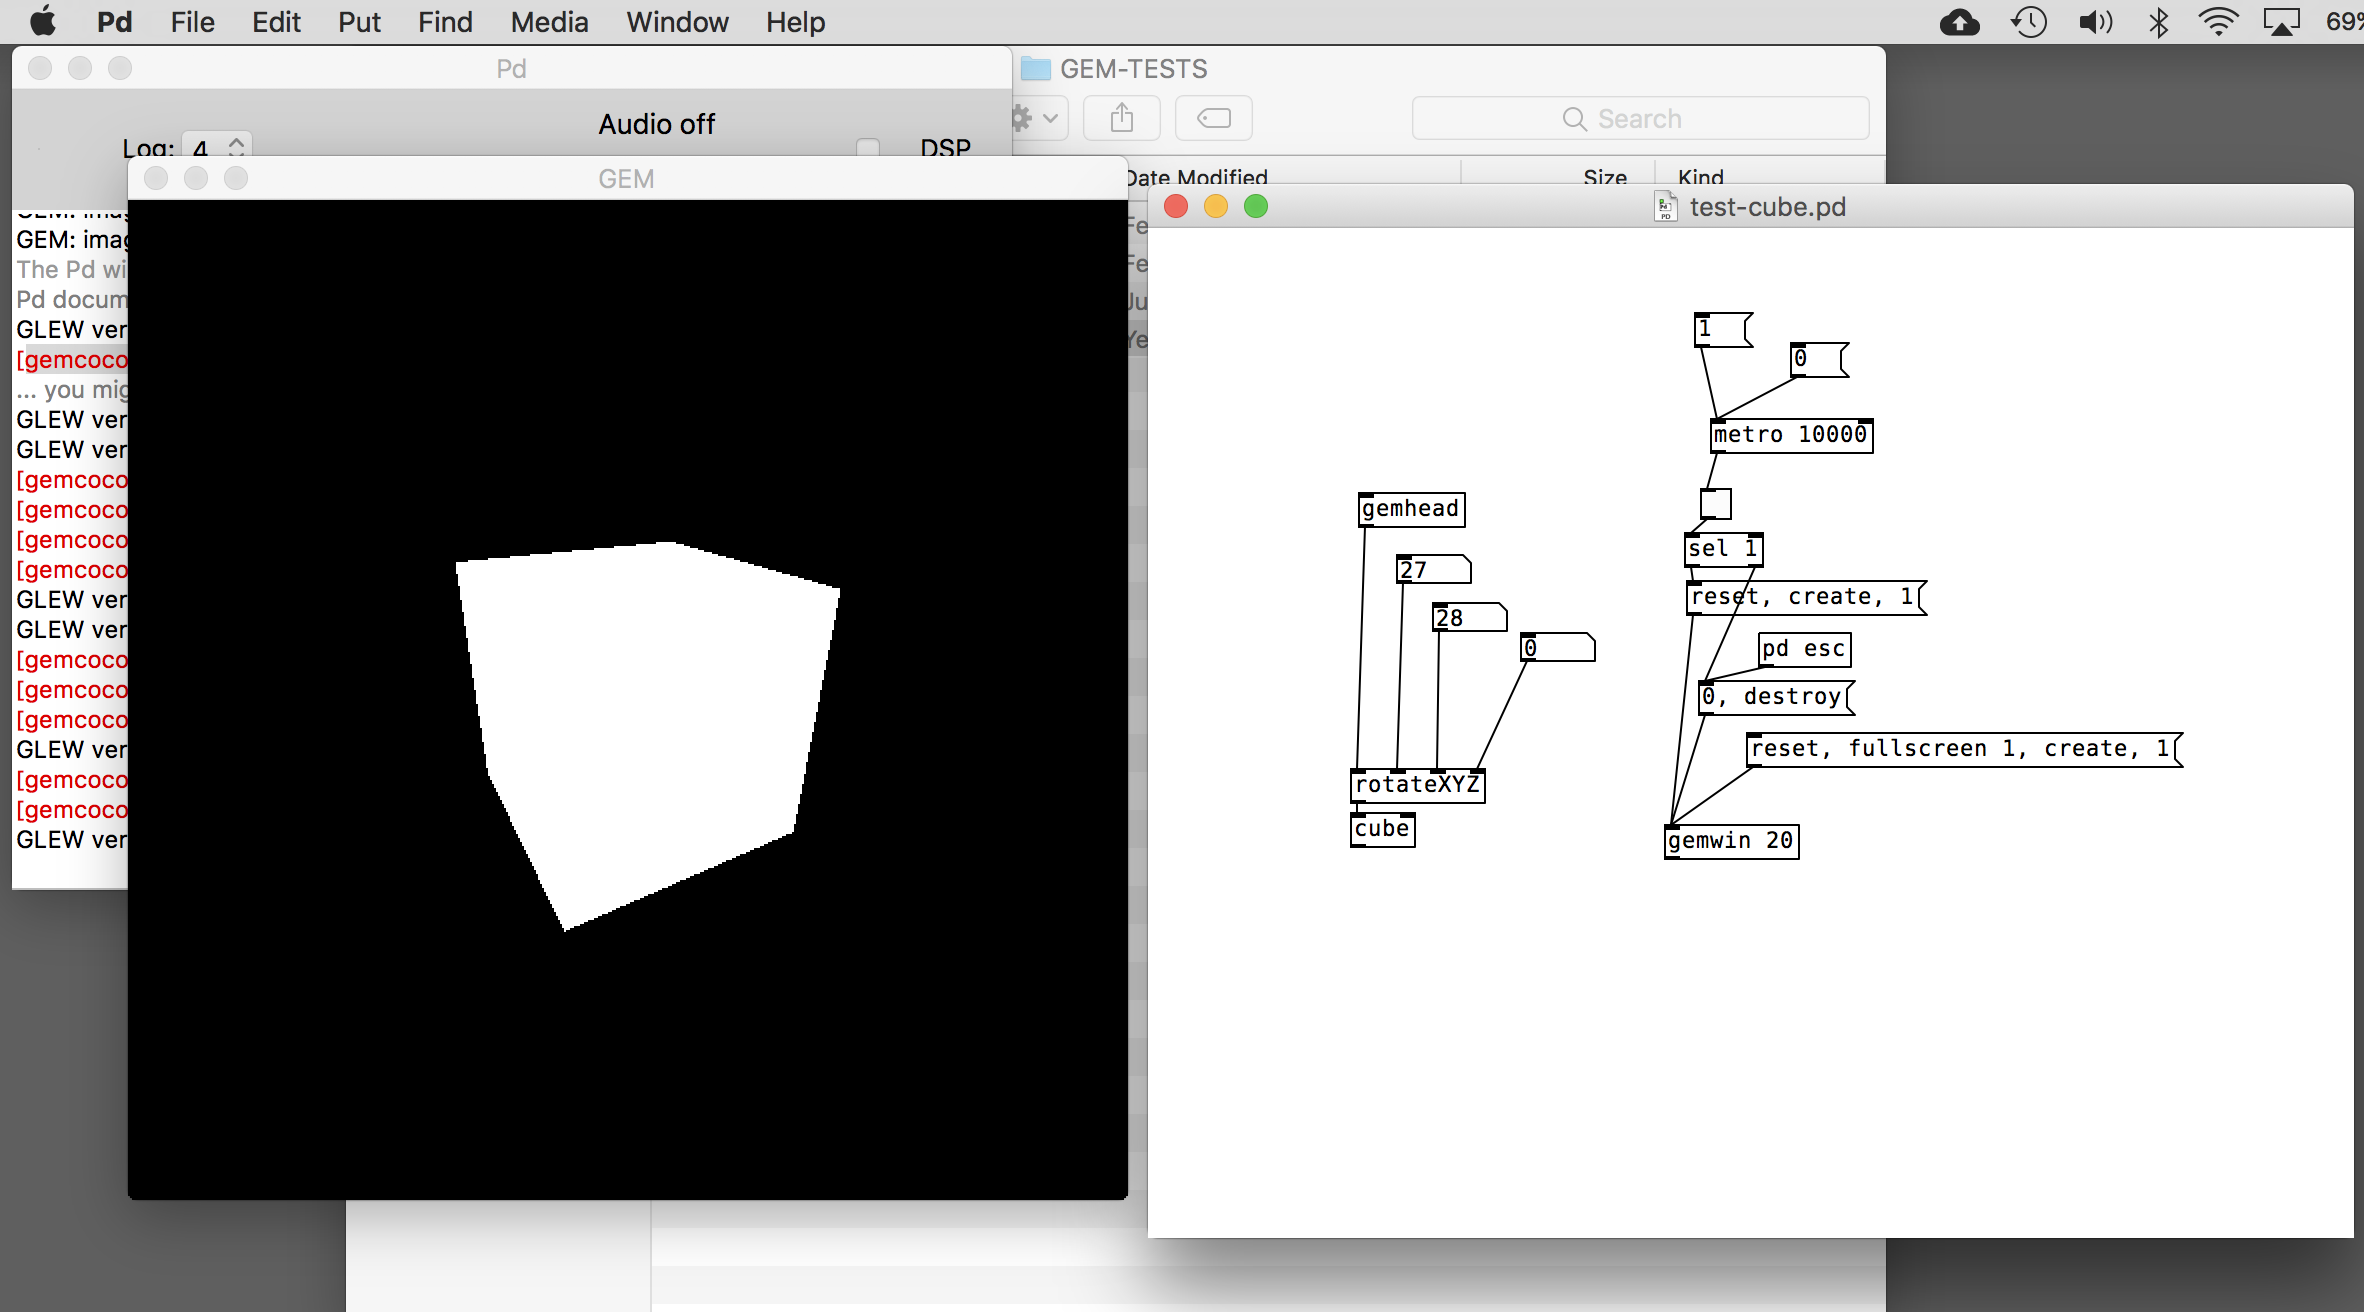Image resolution: width=2364 pixels, height=1312 pixels.
Task: Click the GEM window title bar
Action: 627,178
